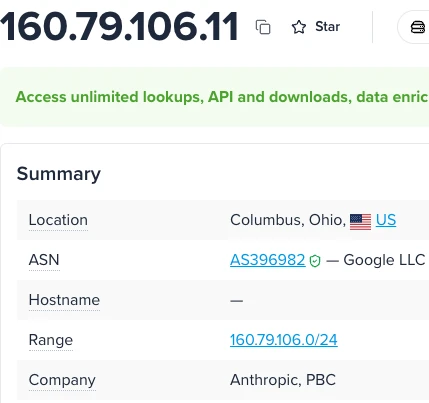Viewport: 429px width, 403px height.
Task: Click the Range field label
Action: click(51, 340)
